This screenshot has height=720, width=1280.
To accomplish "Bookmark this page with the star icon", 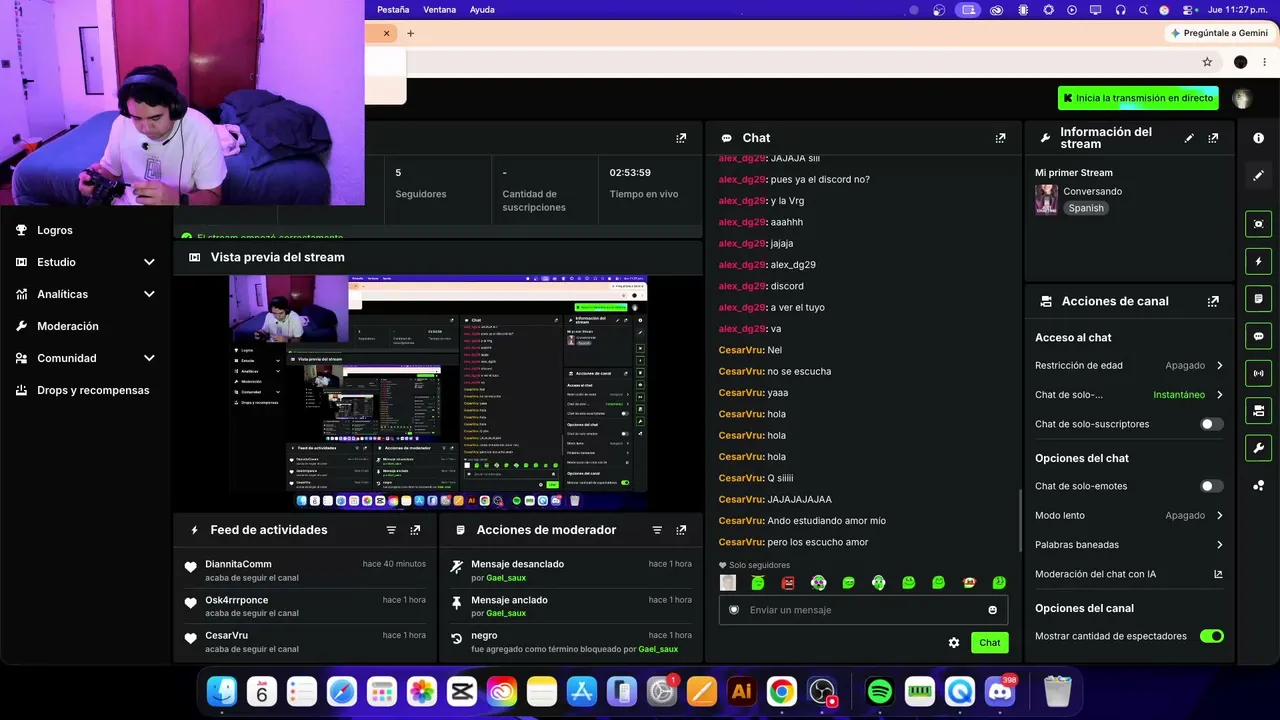I will tap(1207, 62).
